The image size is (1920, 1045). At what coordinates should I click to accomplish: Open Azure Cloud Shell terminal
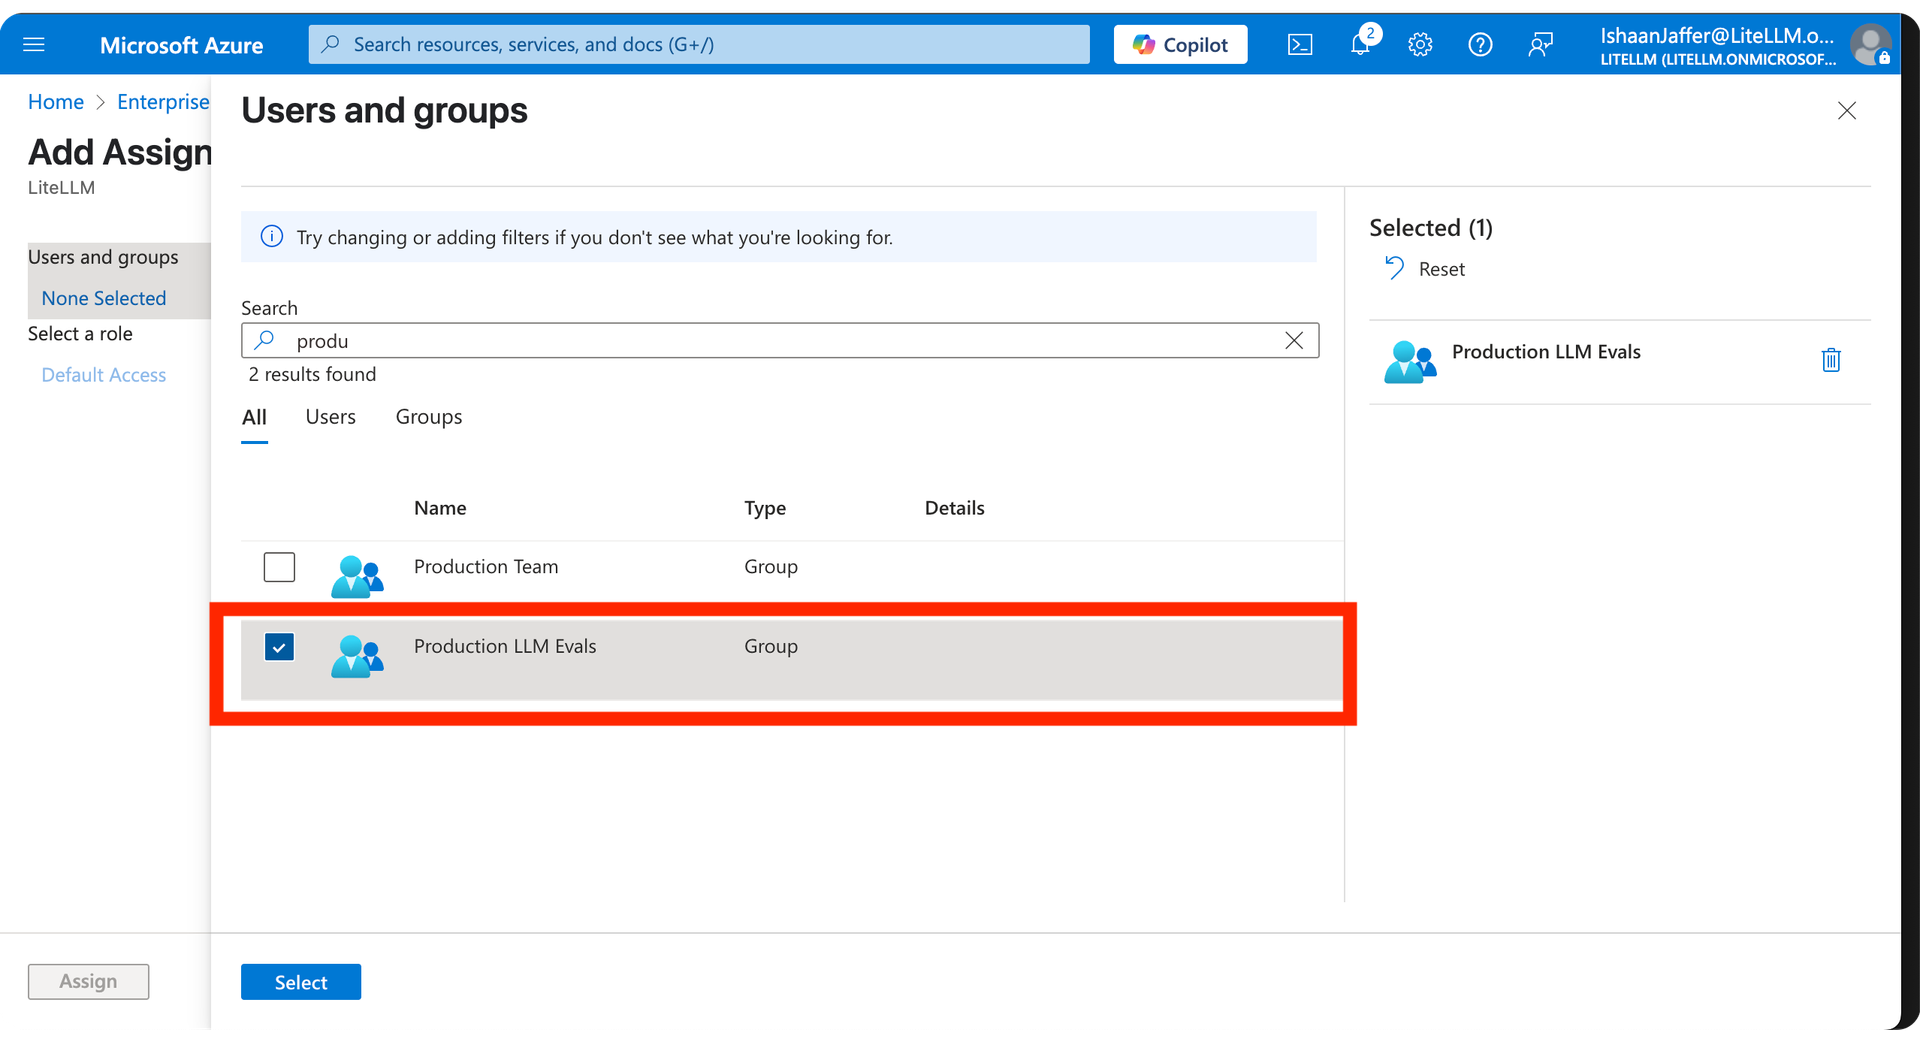pos(1299,44)
